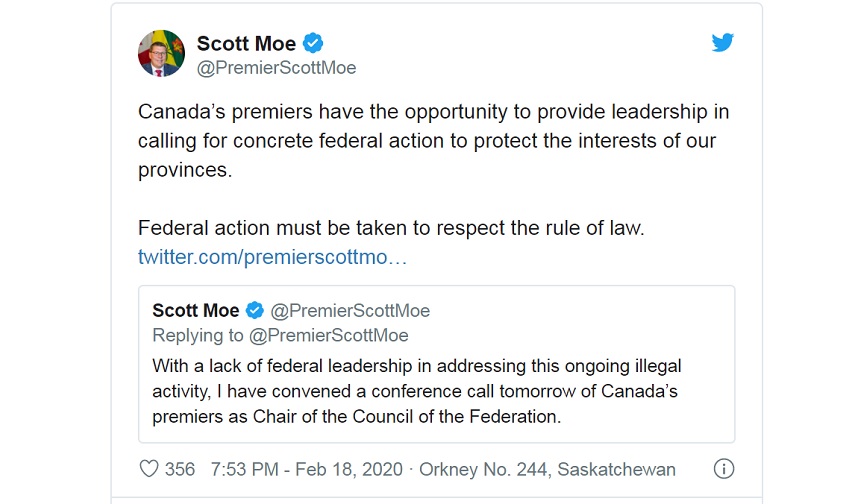Viewport: 856px width, 504px height.
Task: Click the 'Federal action must be taken' sentence
Action: click(391, 228)
